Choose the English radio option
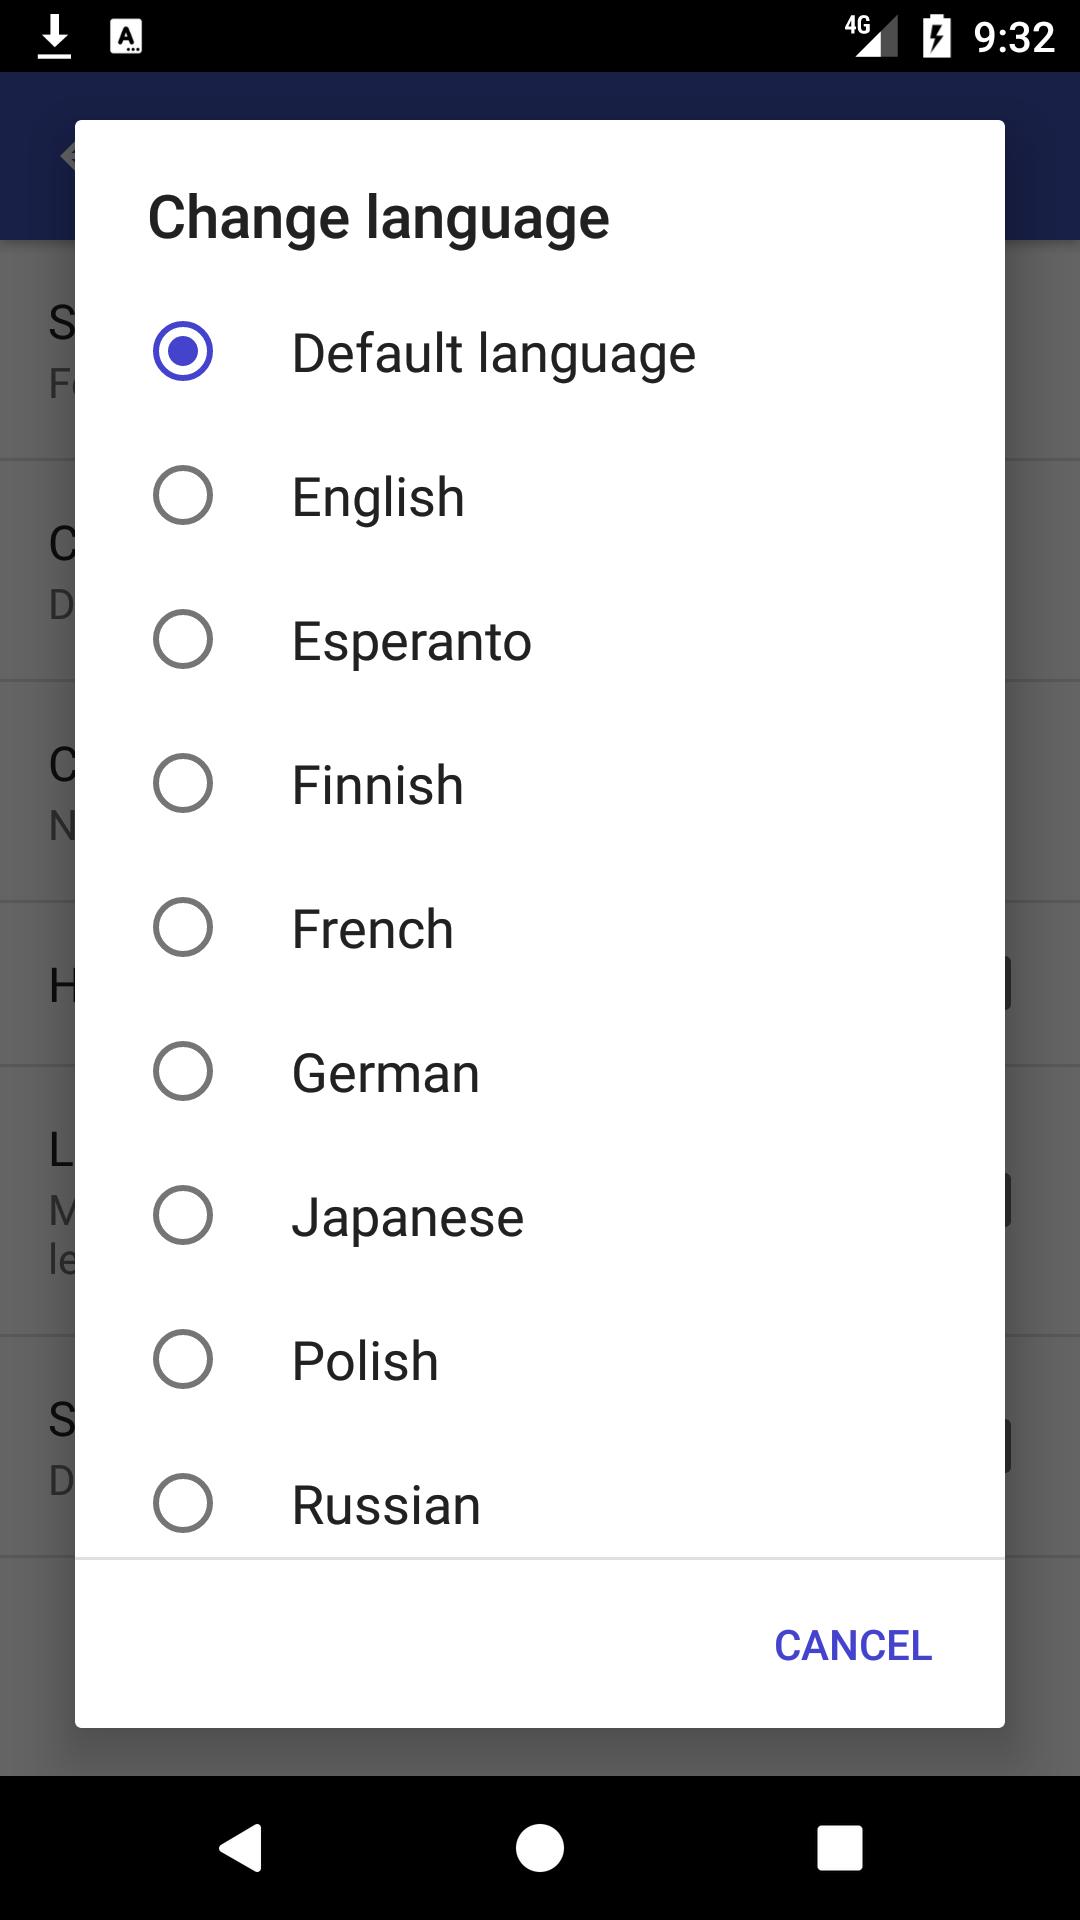The image size is (1080, 1920). click(x=183, y=496)
